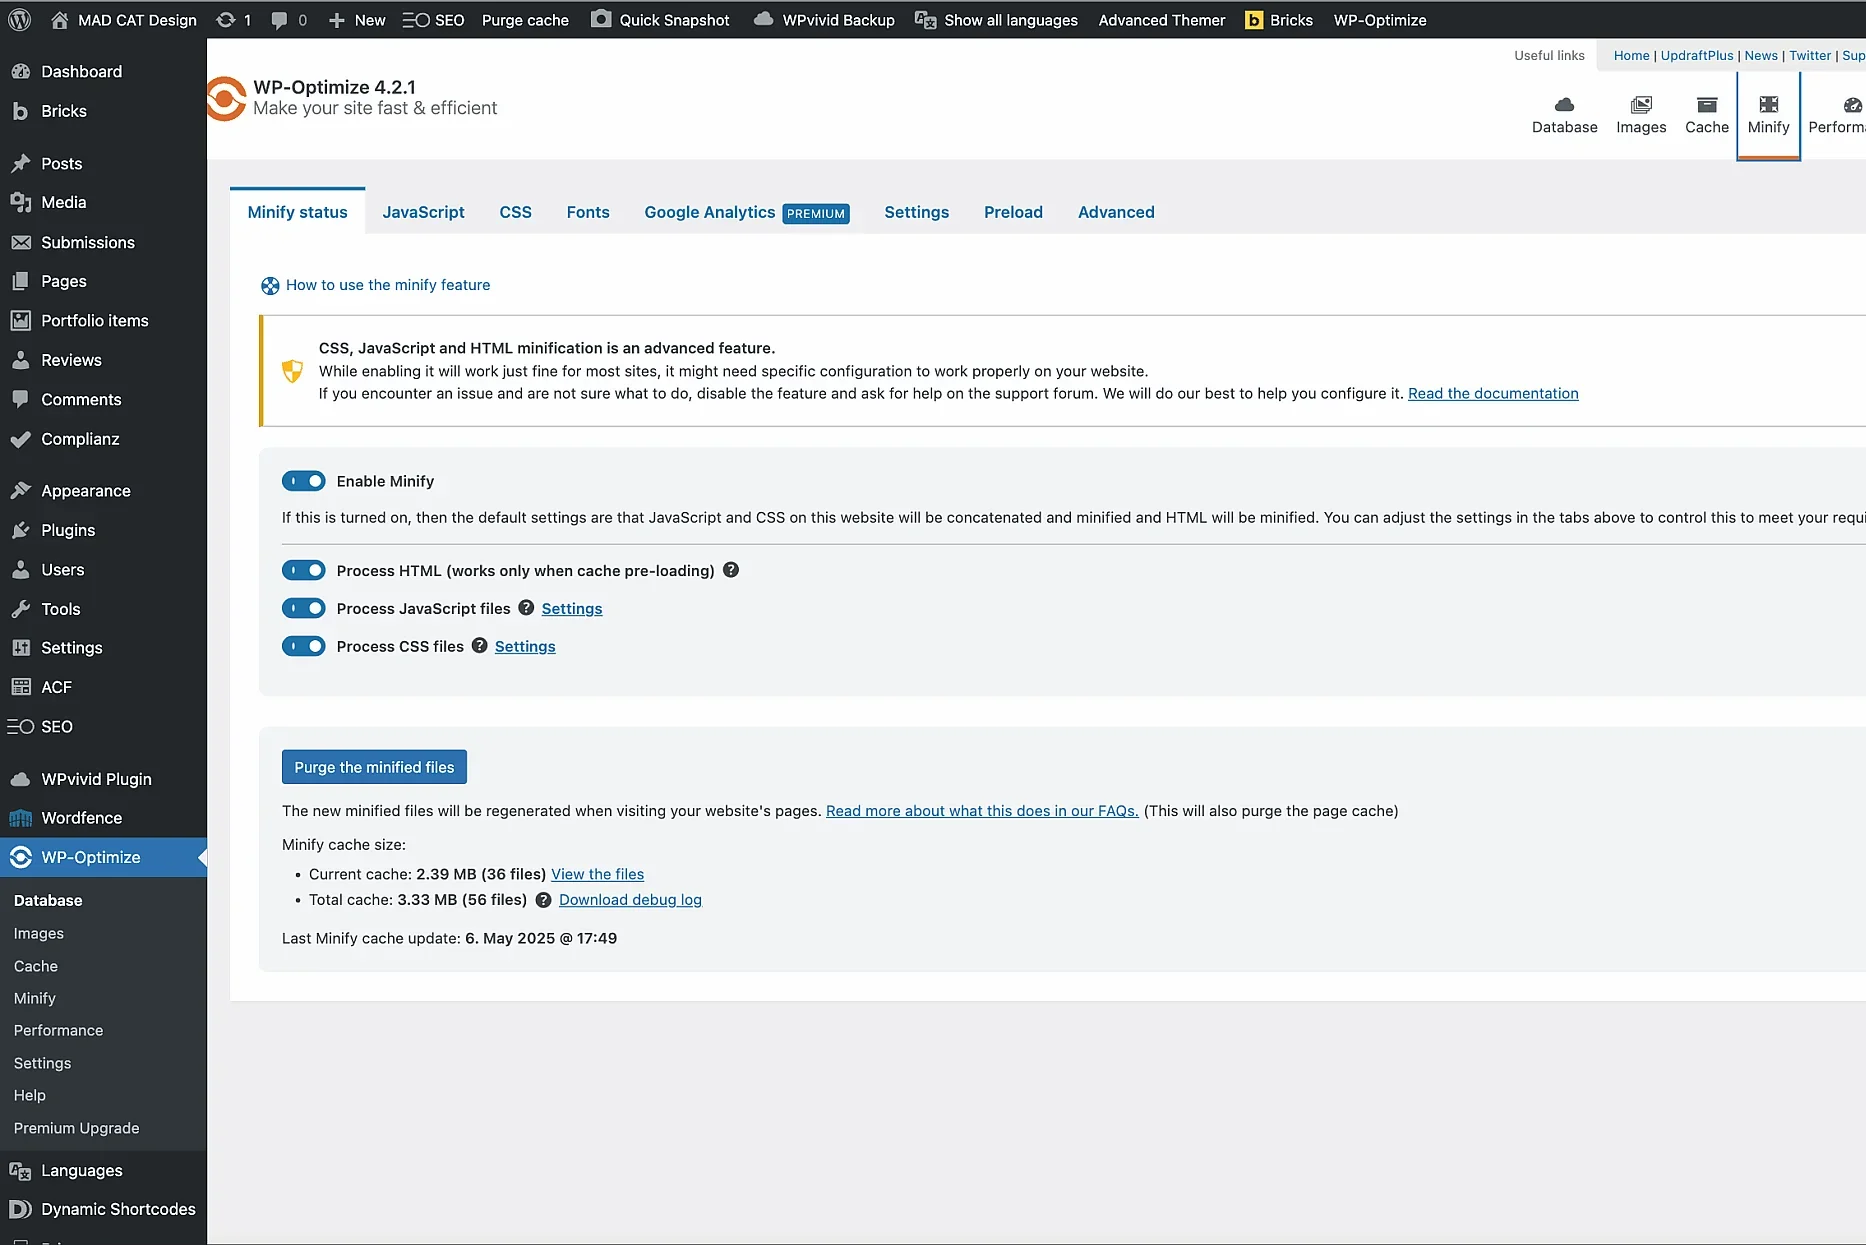
Task: Click the plus New icon in admin bar
Action: (x=337, y=20)
